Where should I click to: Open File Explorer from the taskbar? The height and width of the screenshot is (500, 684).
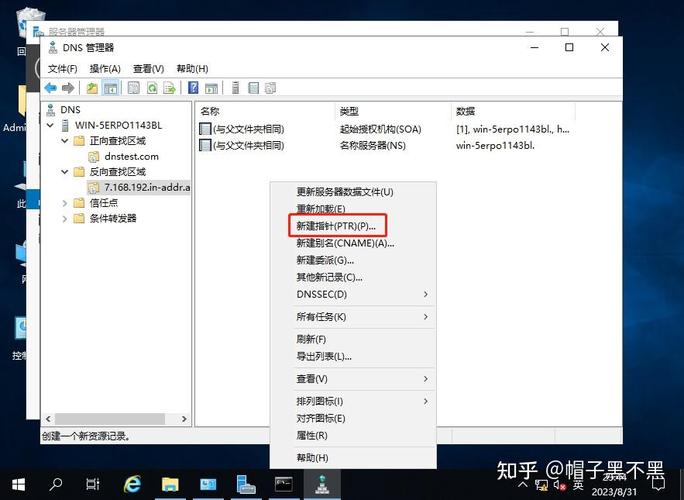pos(170,484)
